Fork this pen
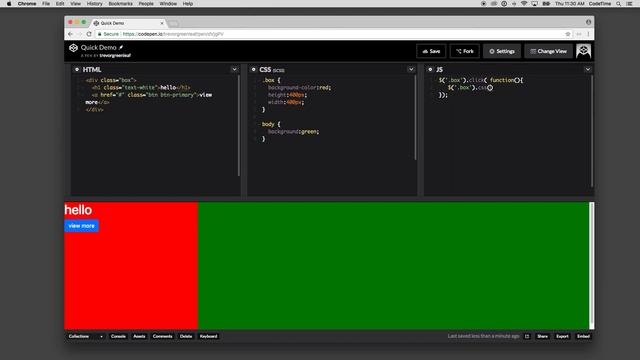Image resolution: width=640 pixels, height=360 pixels. (464, 51)
